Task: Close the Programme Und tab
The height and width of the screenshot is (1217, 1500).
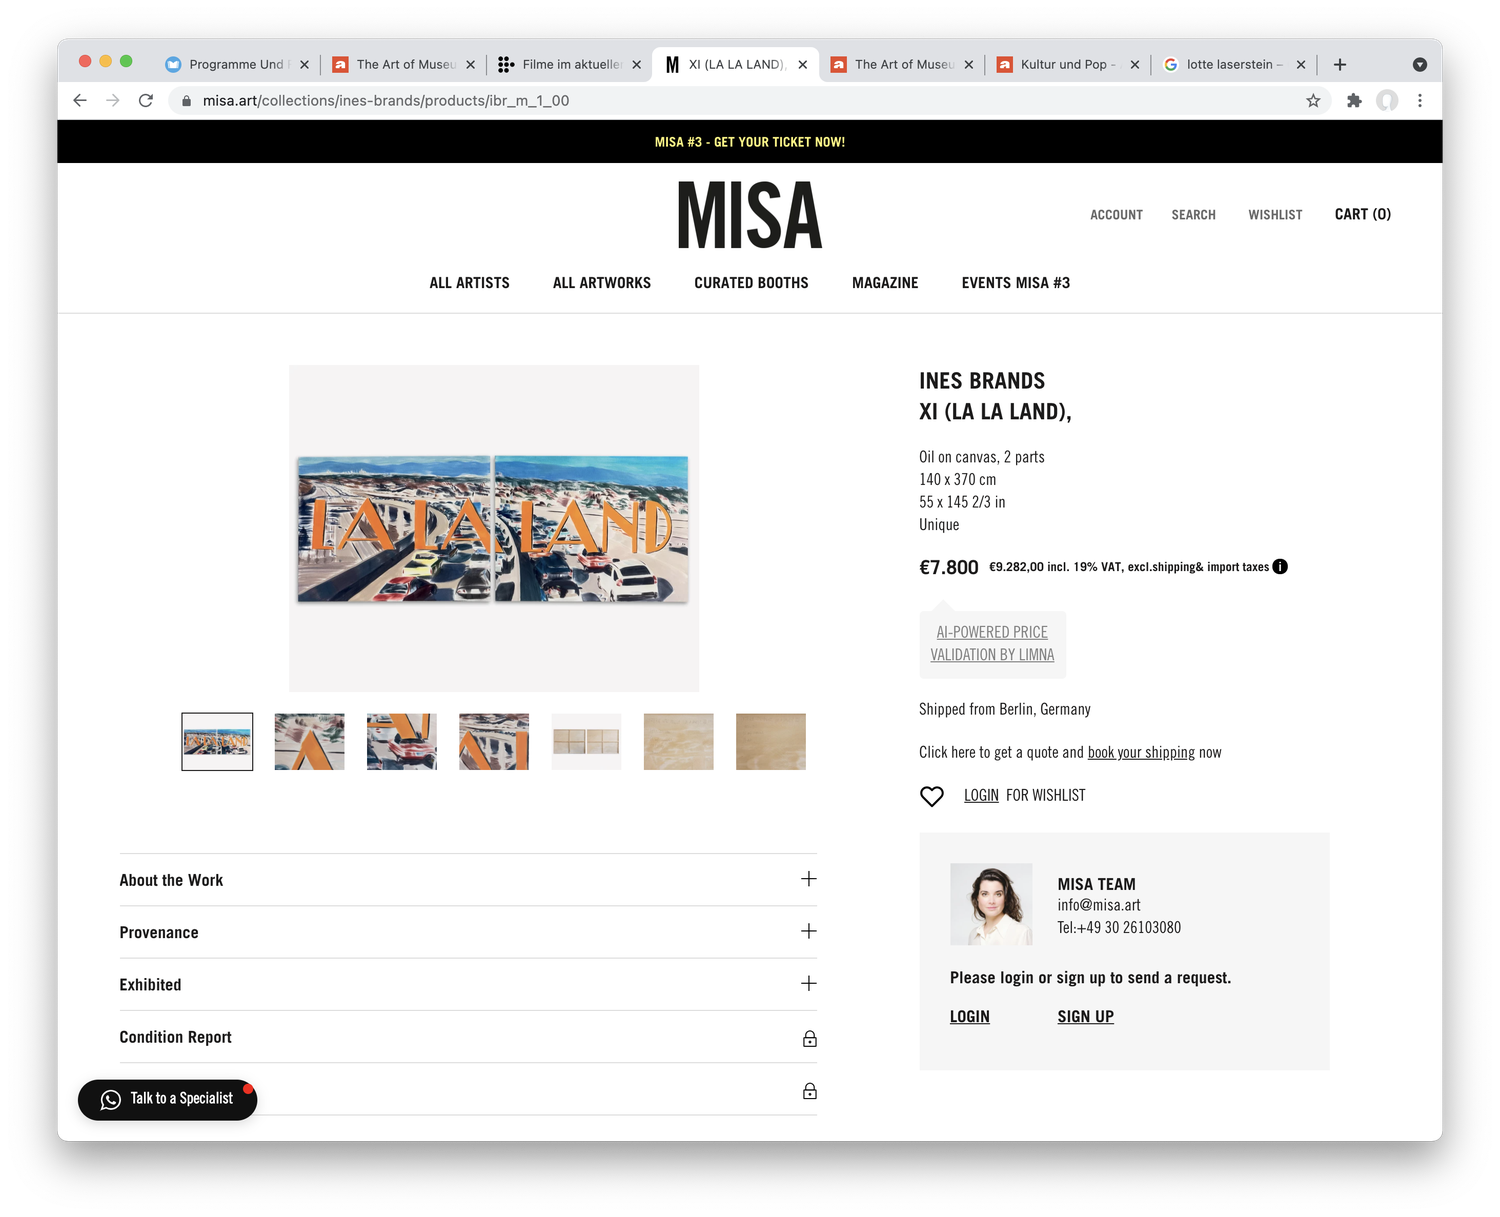Action: pyautogui.click(x=304, y=64)
